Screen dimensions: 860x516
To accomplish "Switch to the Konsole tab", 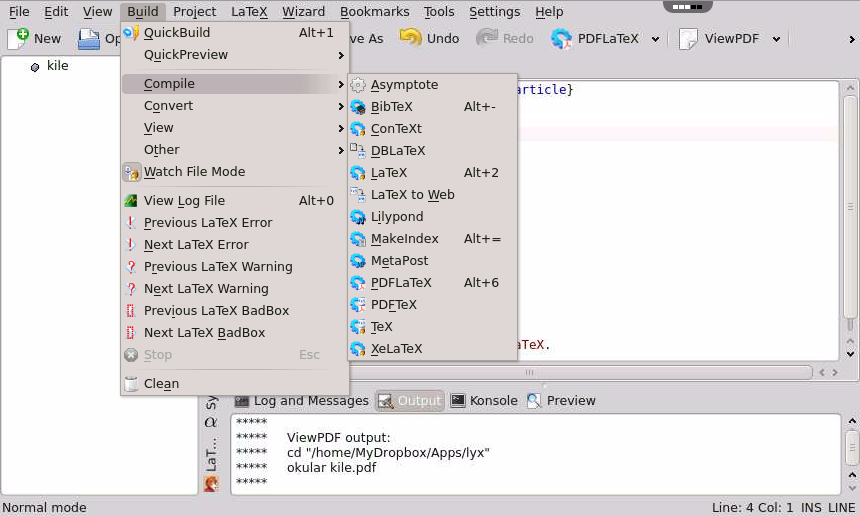I will [x=484, y=401].
